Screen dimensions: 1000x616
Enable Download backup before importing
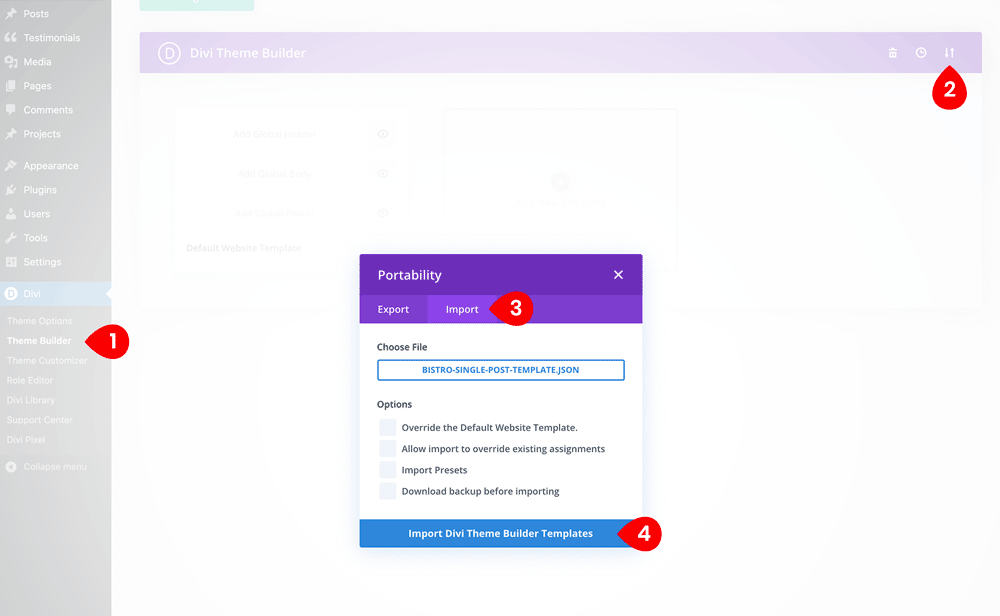click(x=388, y=491)
